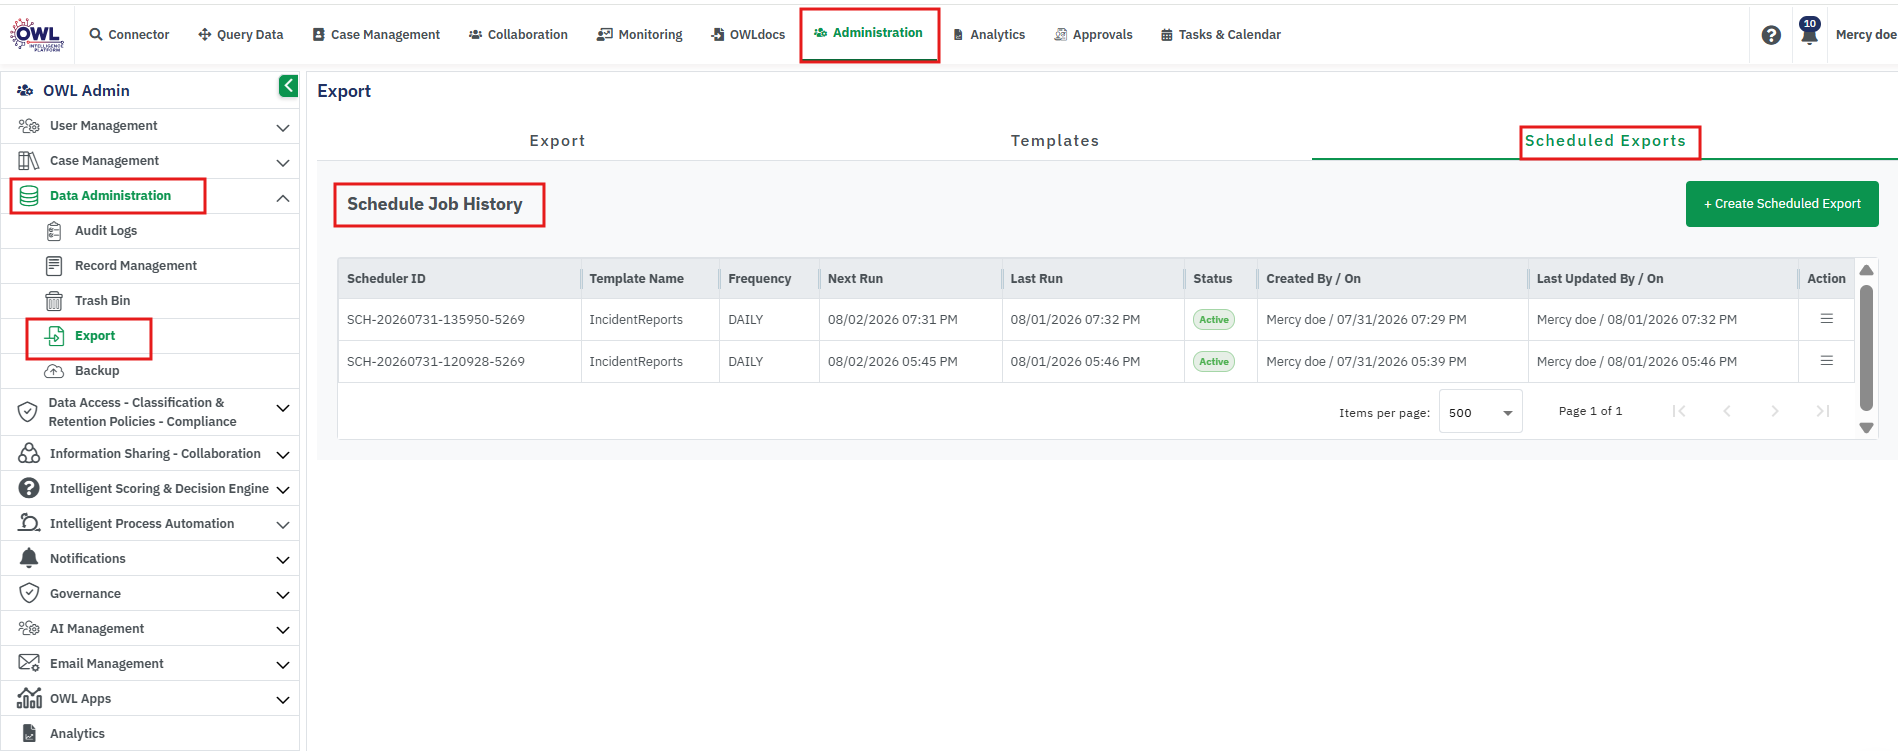
Task: Click the Data Administration database icon
Action: [29, 196]
